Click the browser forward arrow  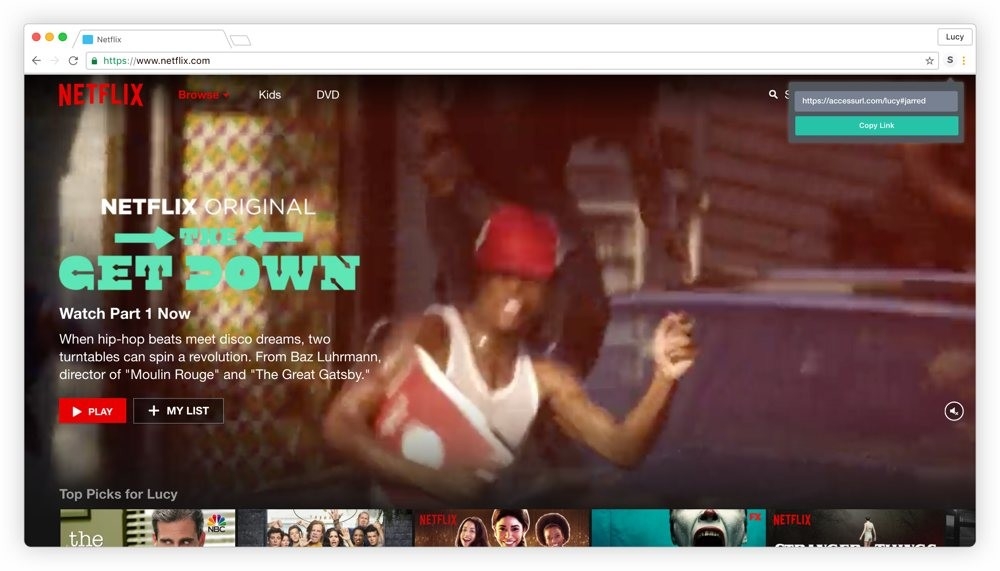55,61
